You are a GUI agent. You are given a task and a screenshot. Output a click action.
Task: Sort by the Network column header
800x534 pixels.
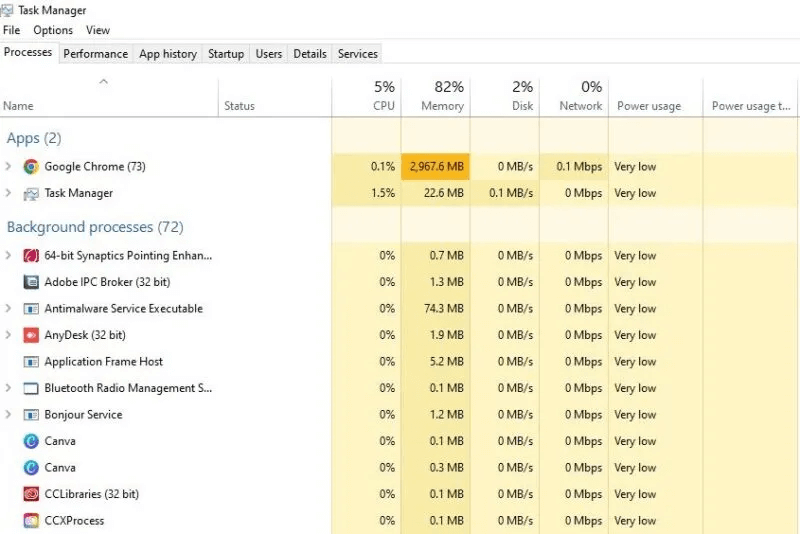(x=574, y=97)
